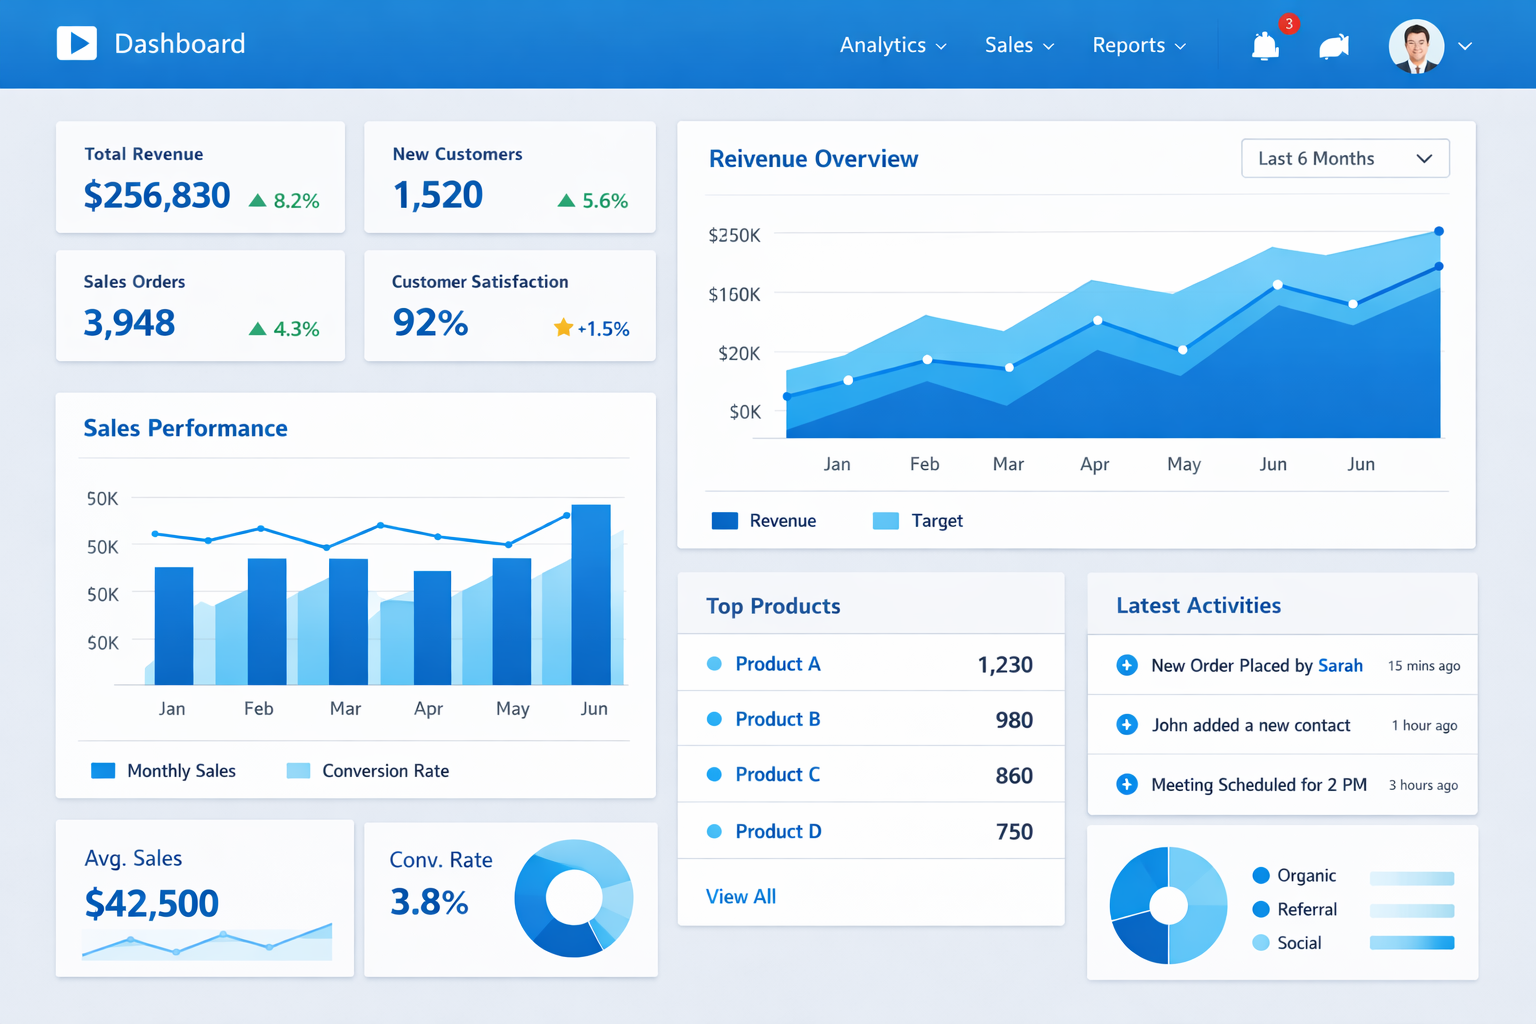
Task: Click plus icon beside Meeting Scheduled
Action: point(1127,785)
